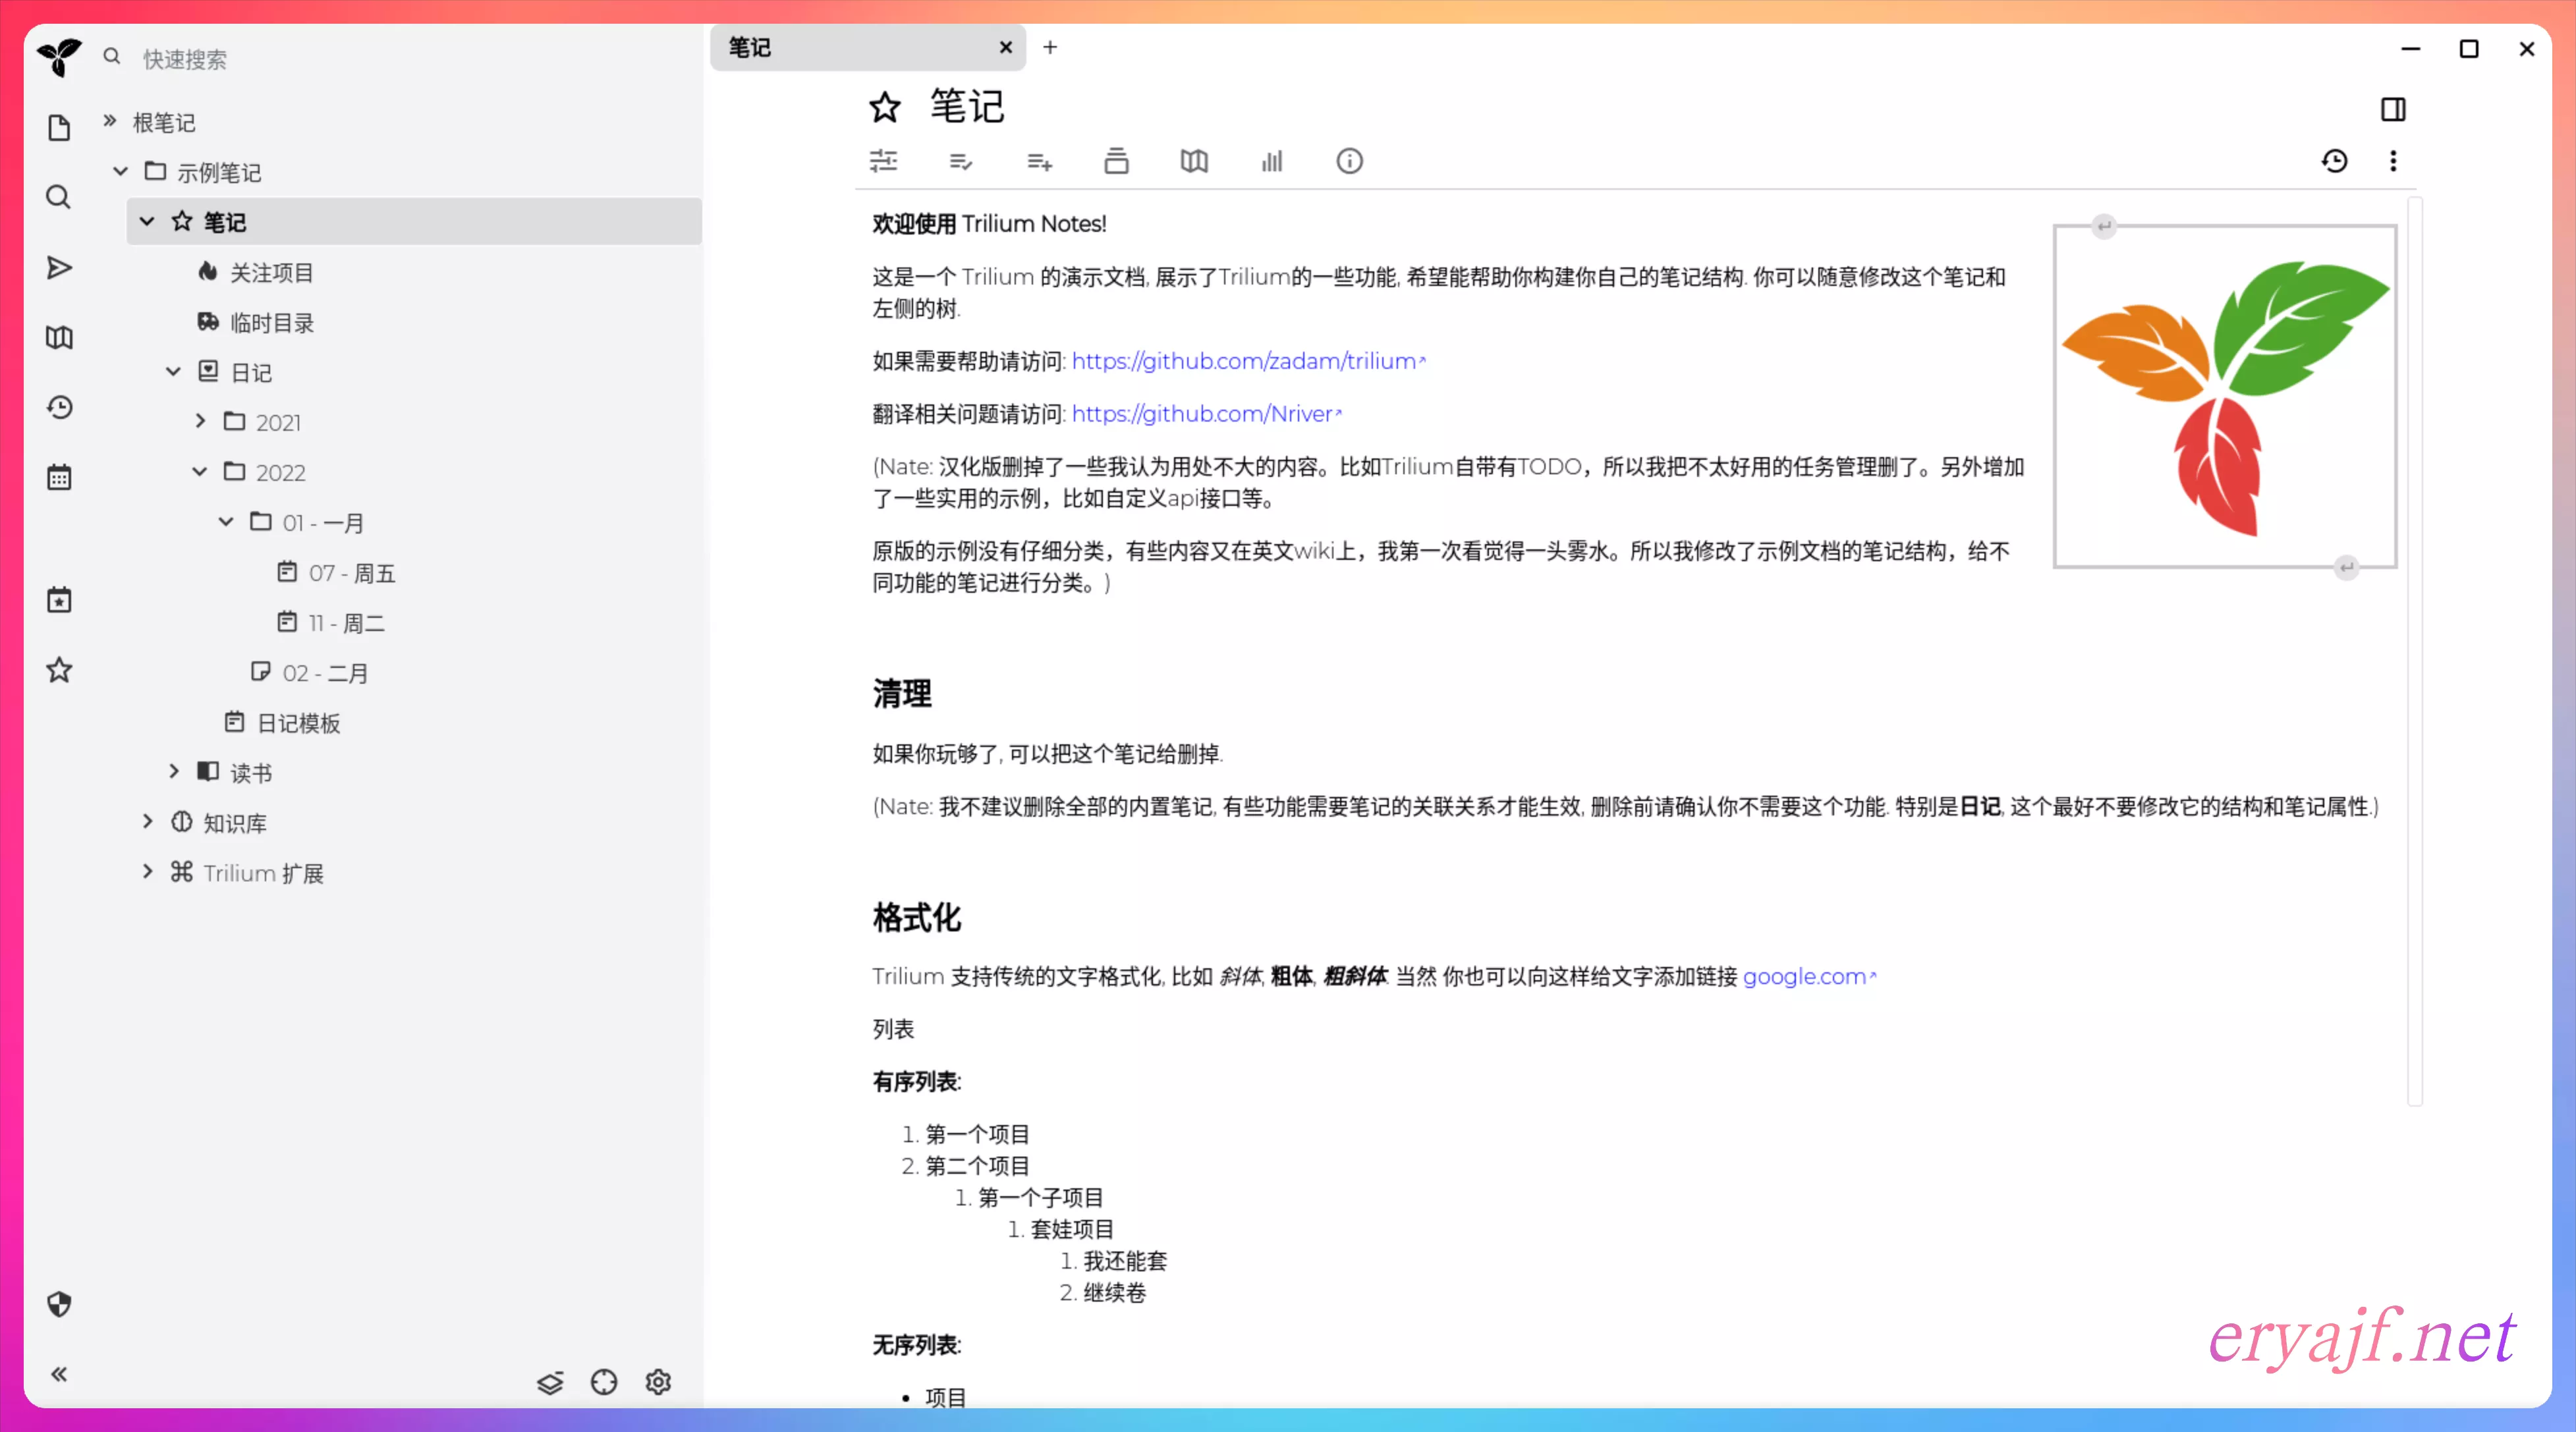2576x1432 pixels.
Task: Close the 笔记 tab
Action: [x=1006, y=47]
